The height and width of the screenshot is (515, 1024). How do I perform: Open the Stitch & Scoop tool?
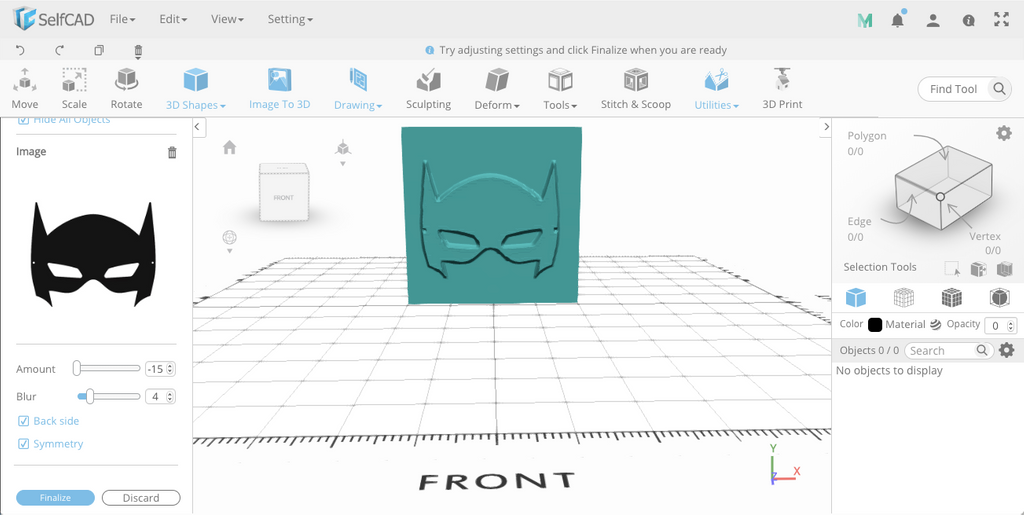point(635,89)
